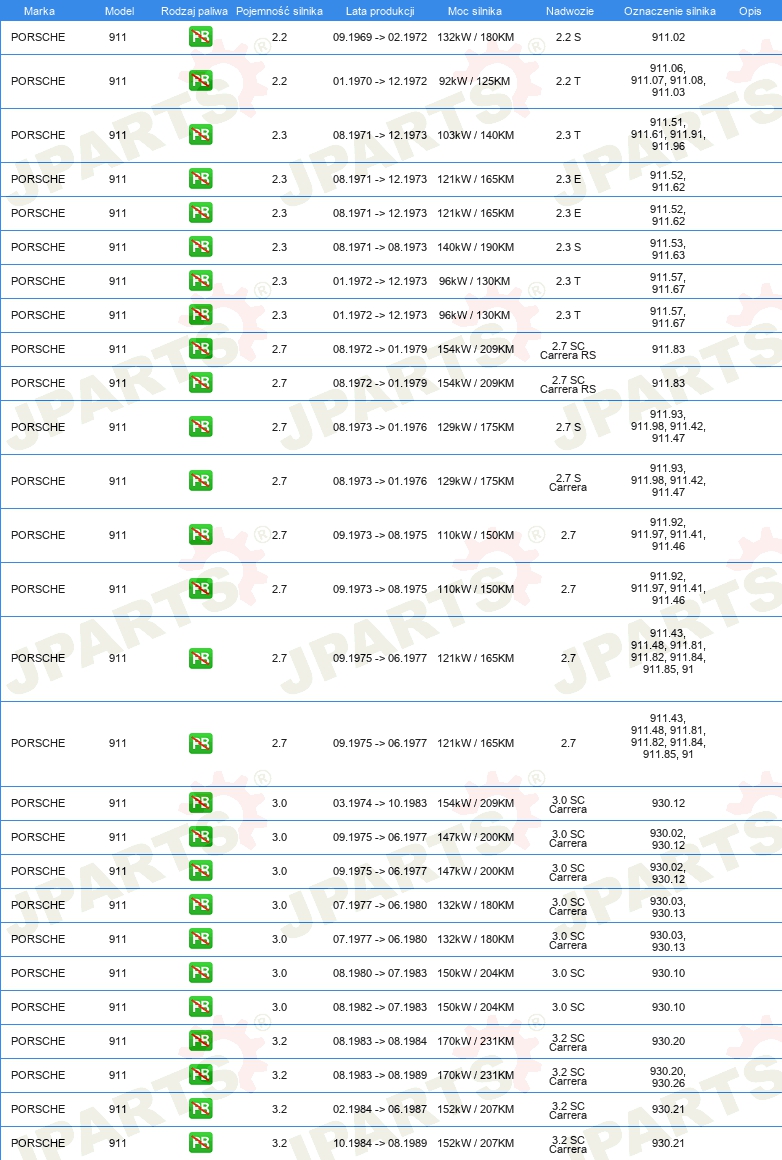Select the fuel type icon in the 140kW / 190KM row
Screen dimensions: 782x1160
coord(200,247)
